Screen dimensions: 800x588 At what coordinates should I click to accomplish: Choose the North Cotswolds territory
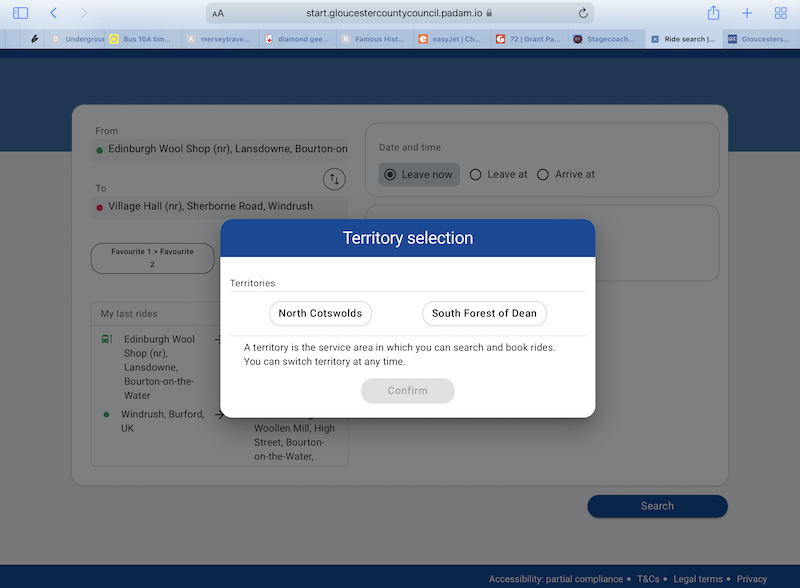click(320, 313)
